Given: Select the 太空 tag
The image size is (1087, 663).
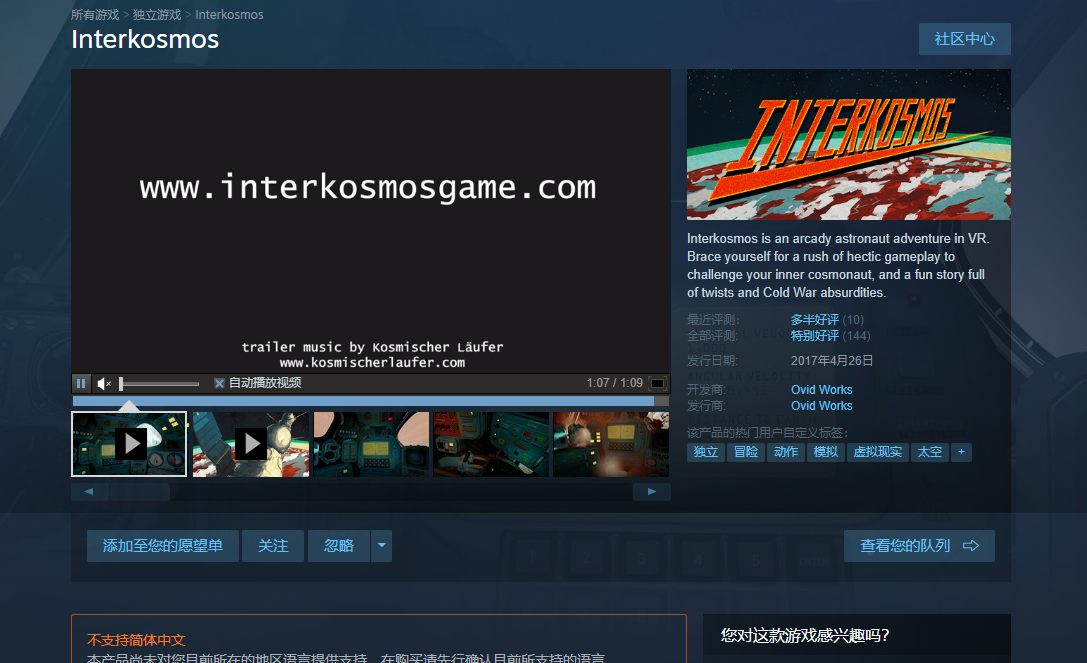Looking at the screenshot, I should 930,452.
